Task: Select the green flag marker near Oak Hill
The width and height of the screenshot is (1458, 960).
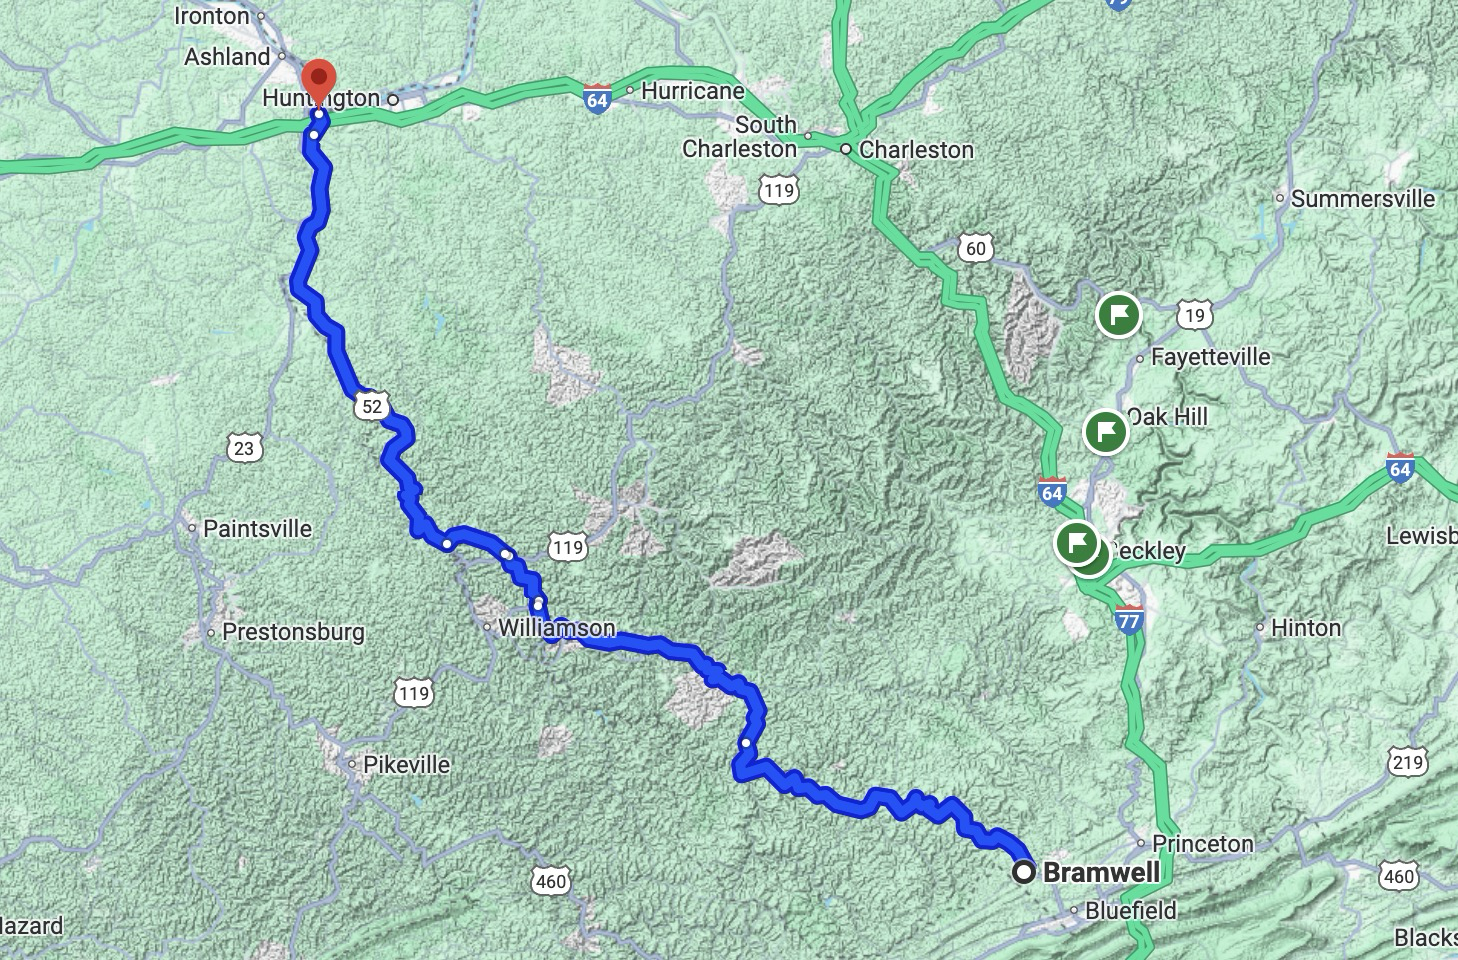Action: click(1105, 432)
